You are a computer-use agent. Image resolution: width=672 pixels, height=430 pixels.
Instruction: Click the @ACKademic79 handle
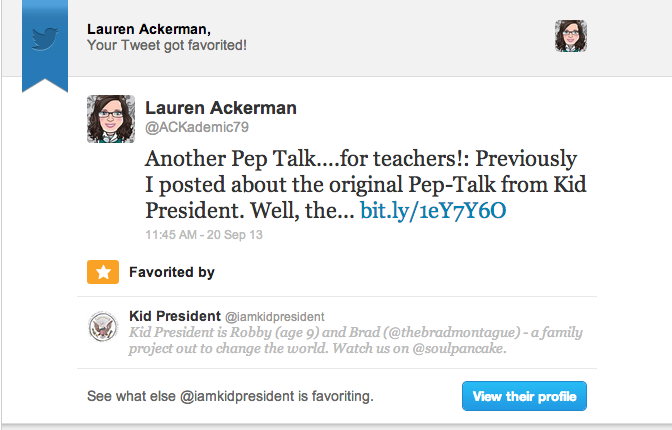(188, 127)
